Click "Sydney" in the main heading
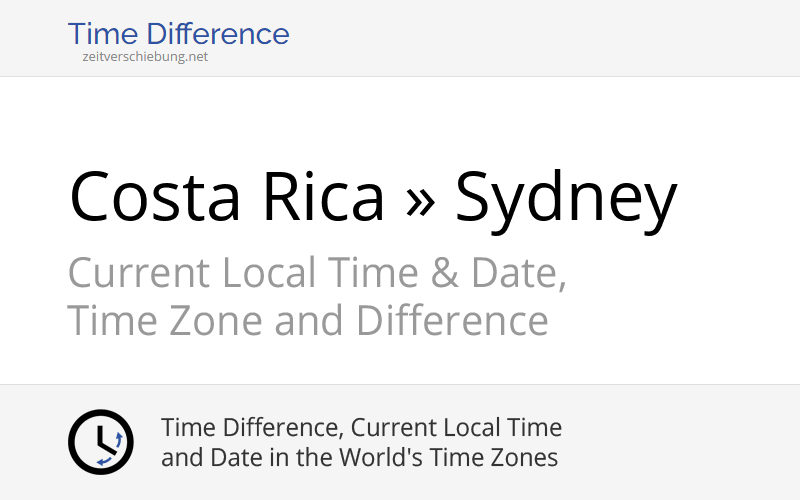This screenshot has height=500, width=800. [x=566, y=200]
